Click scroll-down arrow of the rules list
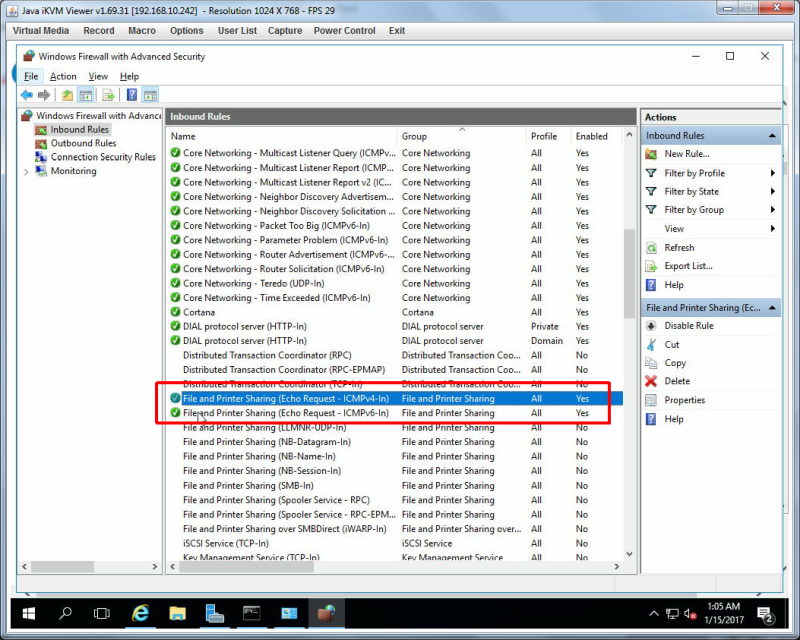 click(x=630, y=554)
